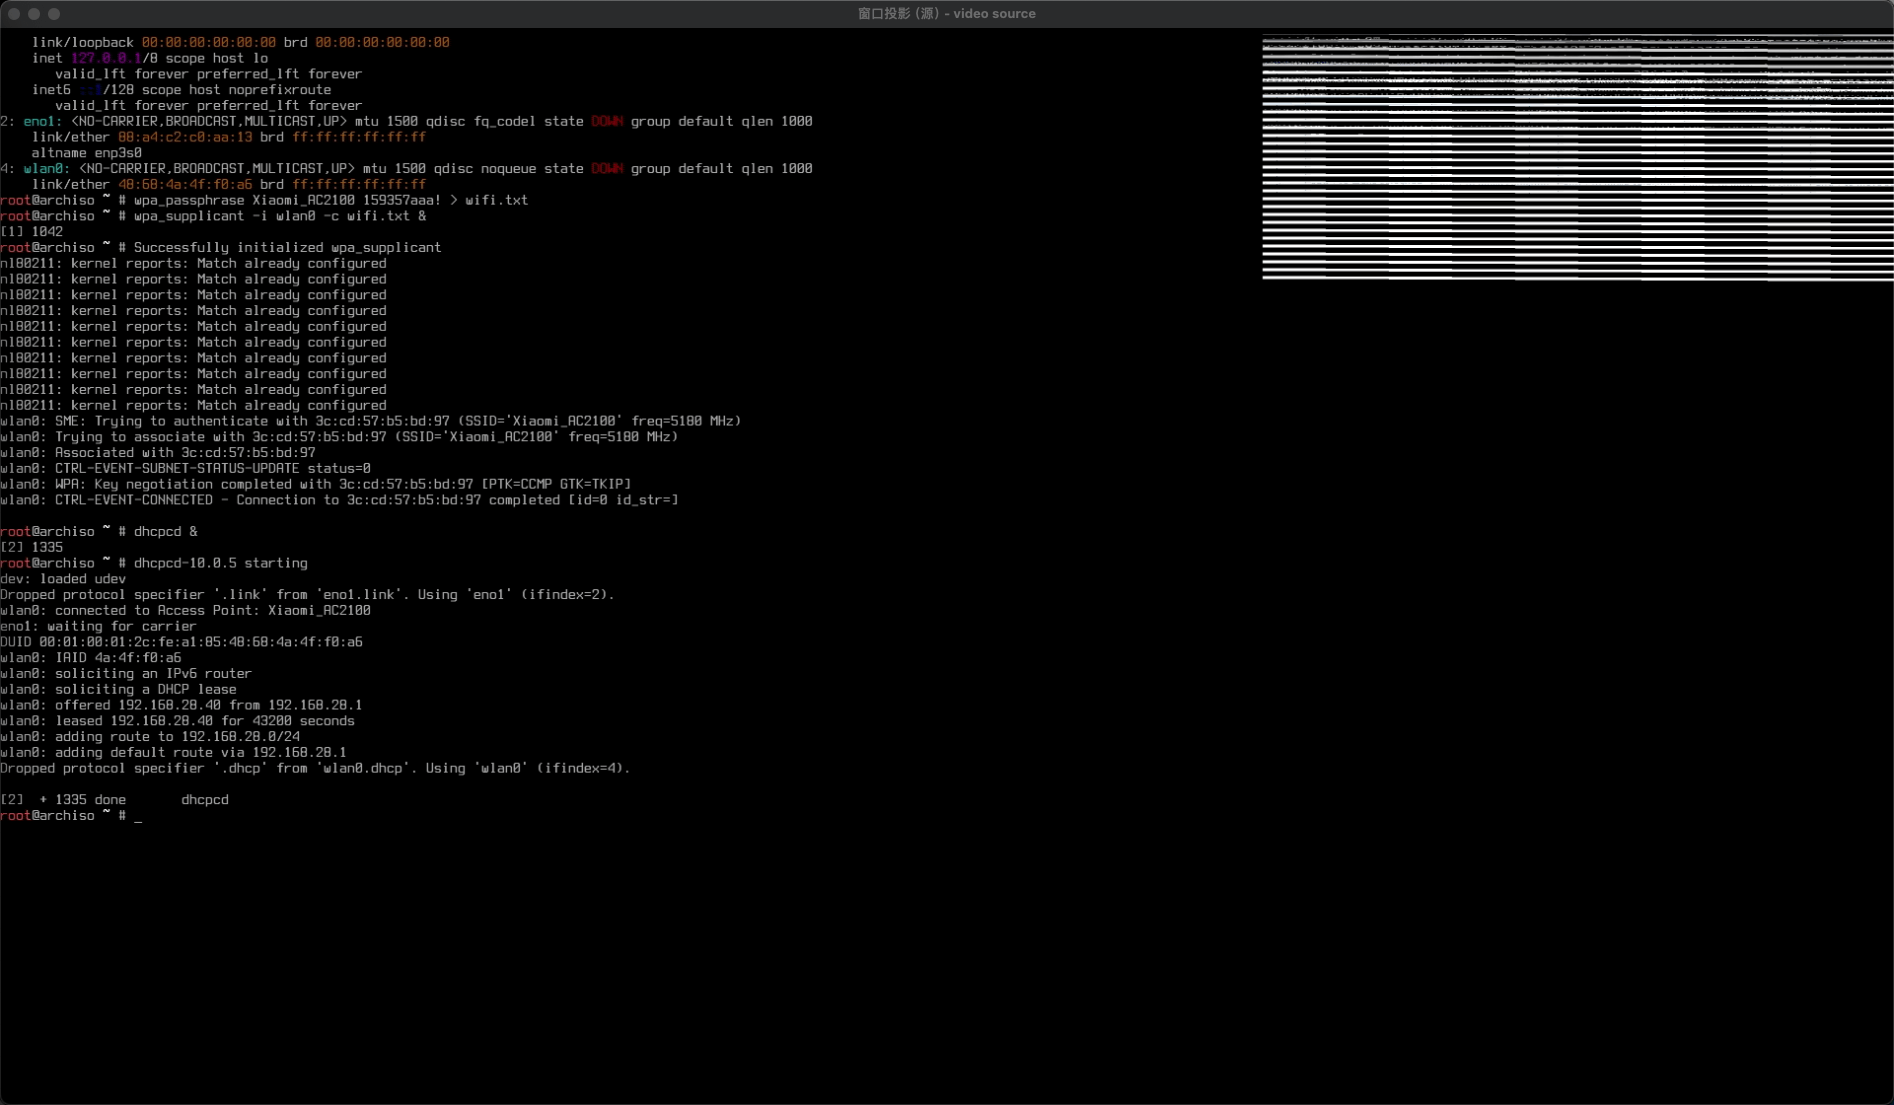Click the wlan0 'link/ether 48:68:4a:4f:f0:a6' line
The image size is (1894, 1105).
point(228,185)
